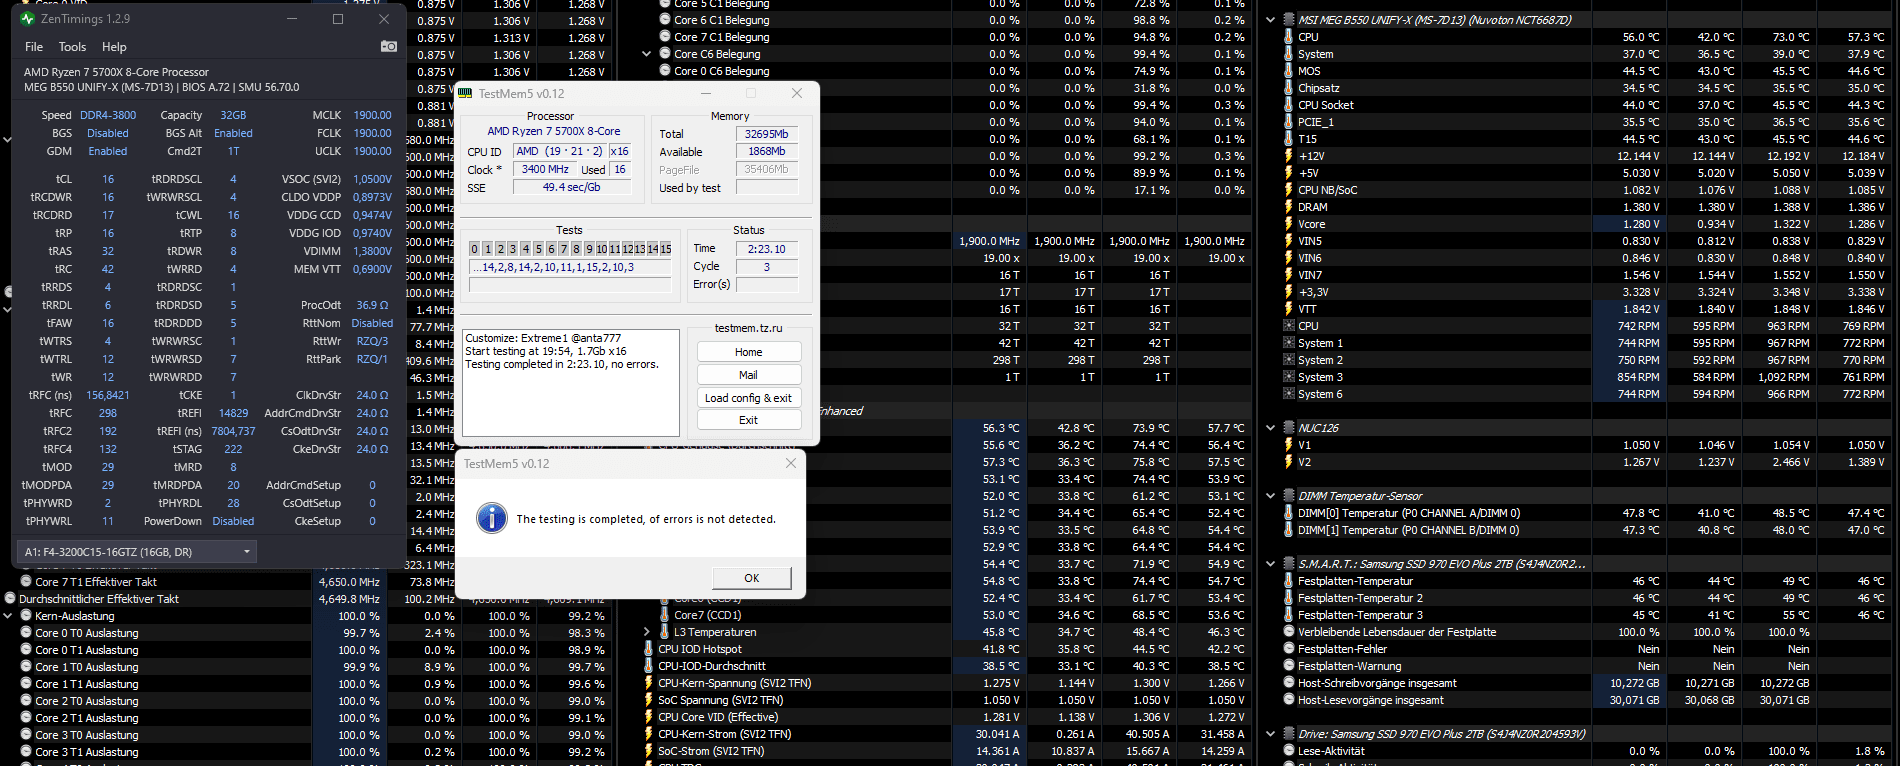This screenshot has height=766, width=1900.
Task: Select the VTT voltage icon
Action: click(1289, 309)
